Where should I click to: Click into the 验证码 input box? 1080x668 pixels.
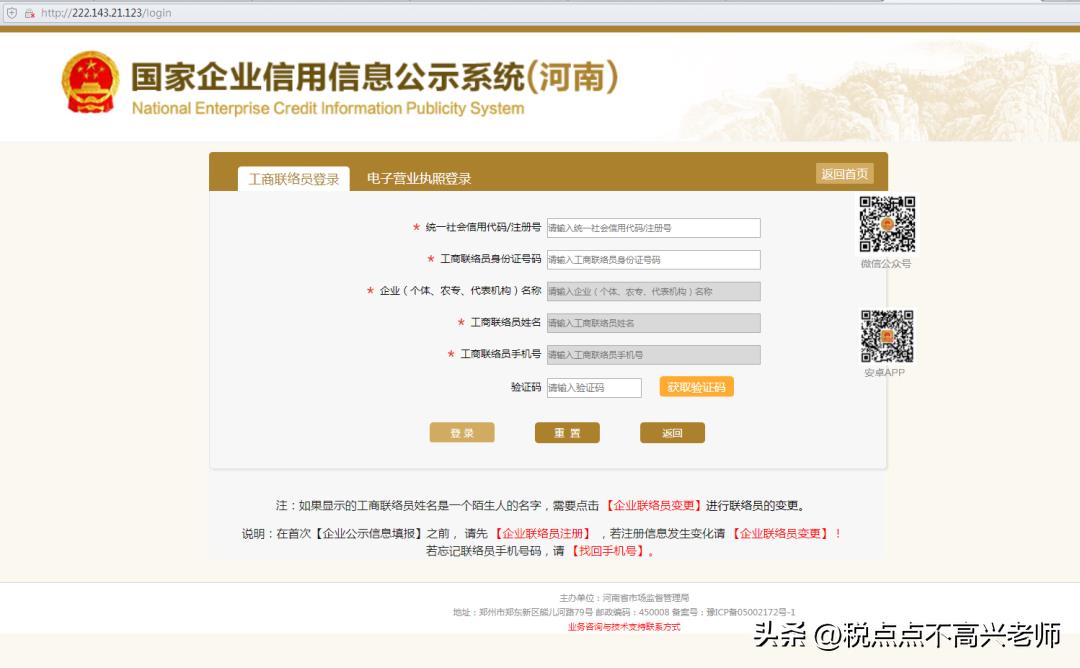pos(594,388)
